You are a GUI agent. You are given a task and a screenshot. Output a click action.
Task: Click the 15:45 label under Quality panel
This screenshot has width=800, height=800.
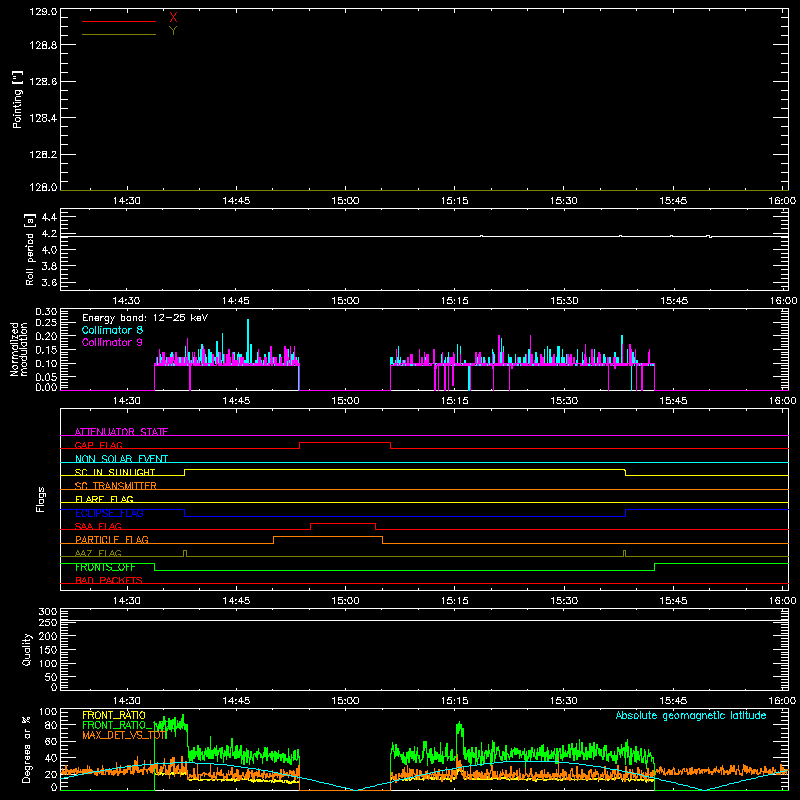673,701
